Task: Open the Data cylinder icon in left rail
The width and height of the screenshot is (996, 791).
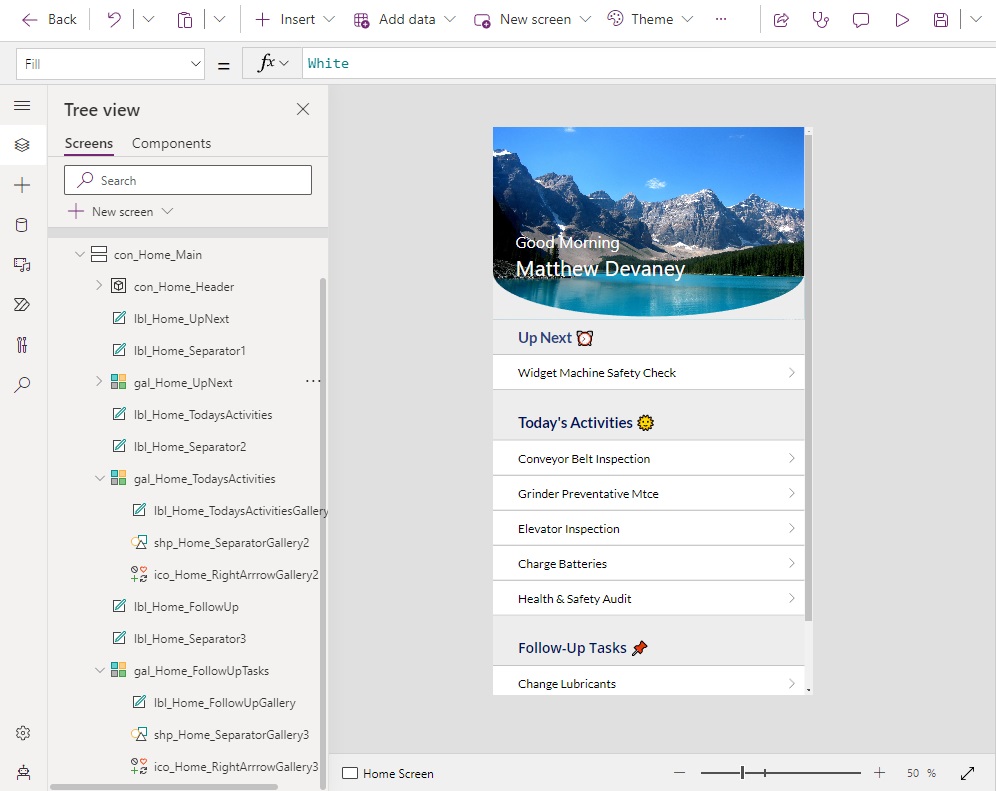Action: [x=22, y=225]
